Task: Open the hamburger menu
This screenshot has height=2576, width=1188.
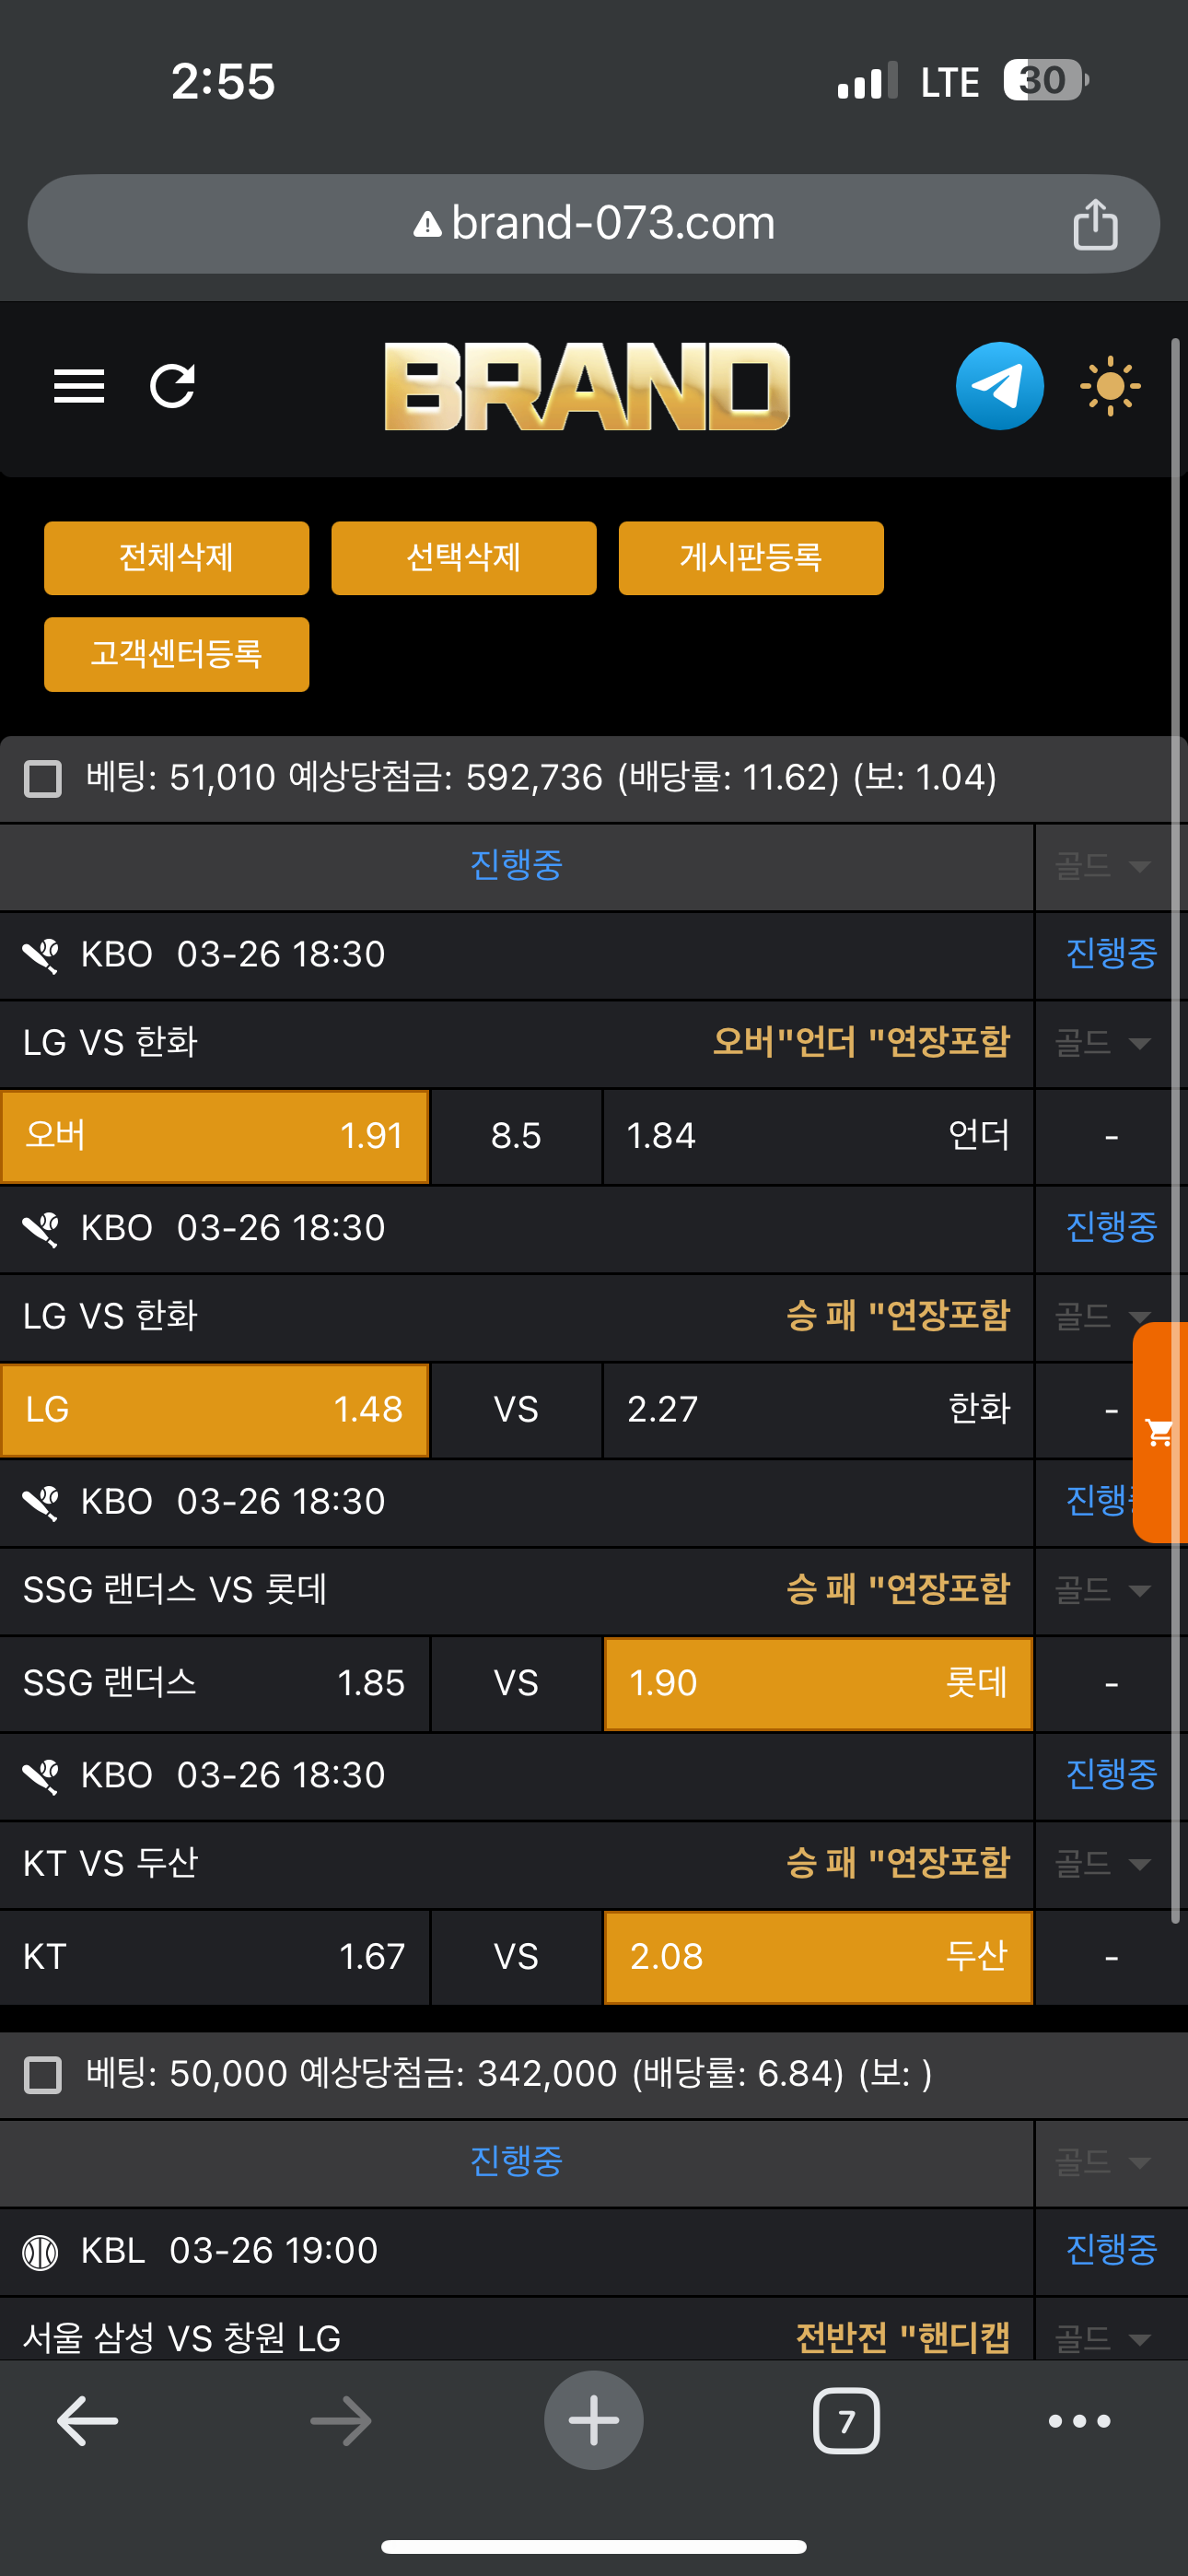Action: point(79,386)
